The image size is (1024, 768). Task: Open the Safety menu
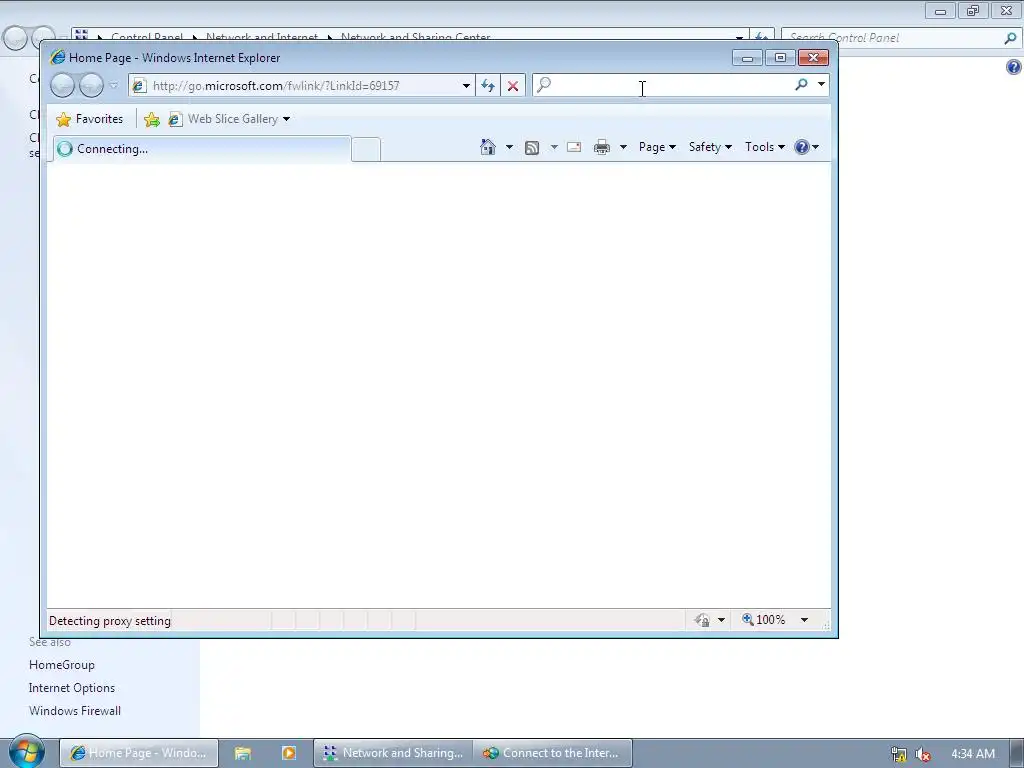click(710, 147)
